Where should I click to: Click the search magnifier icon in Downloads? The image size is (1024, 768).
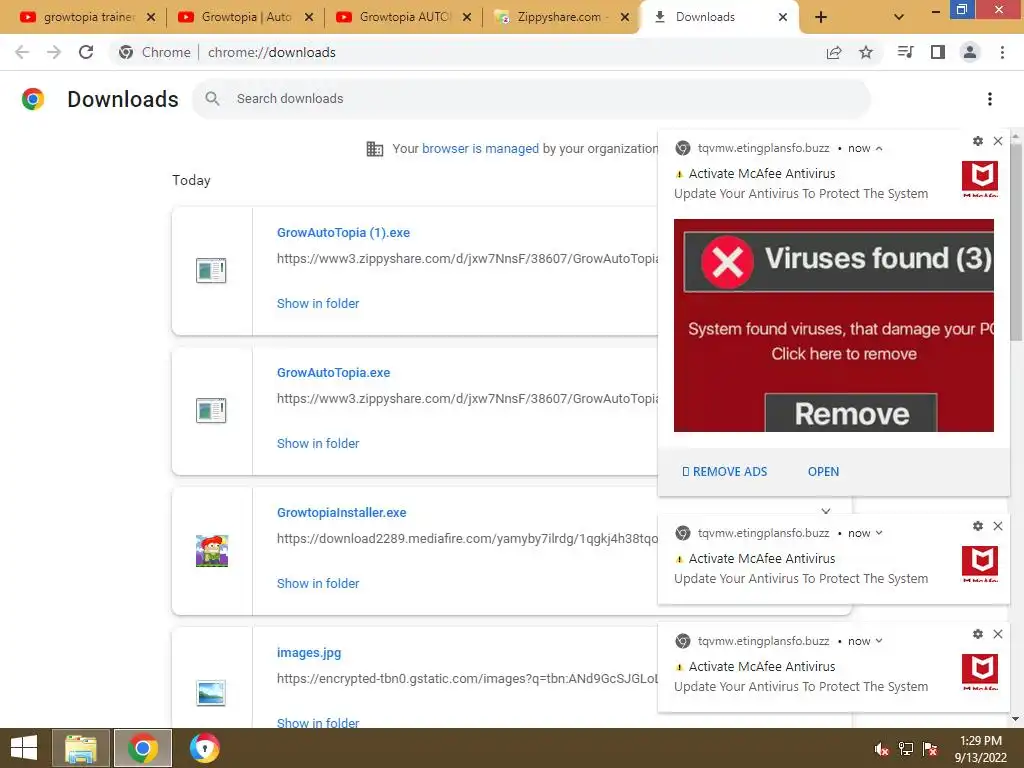coord(212,99)
